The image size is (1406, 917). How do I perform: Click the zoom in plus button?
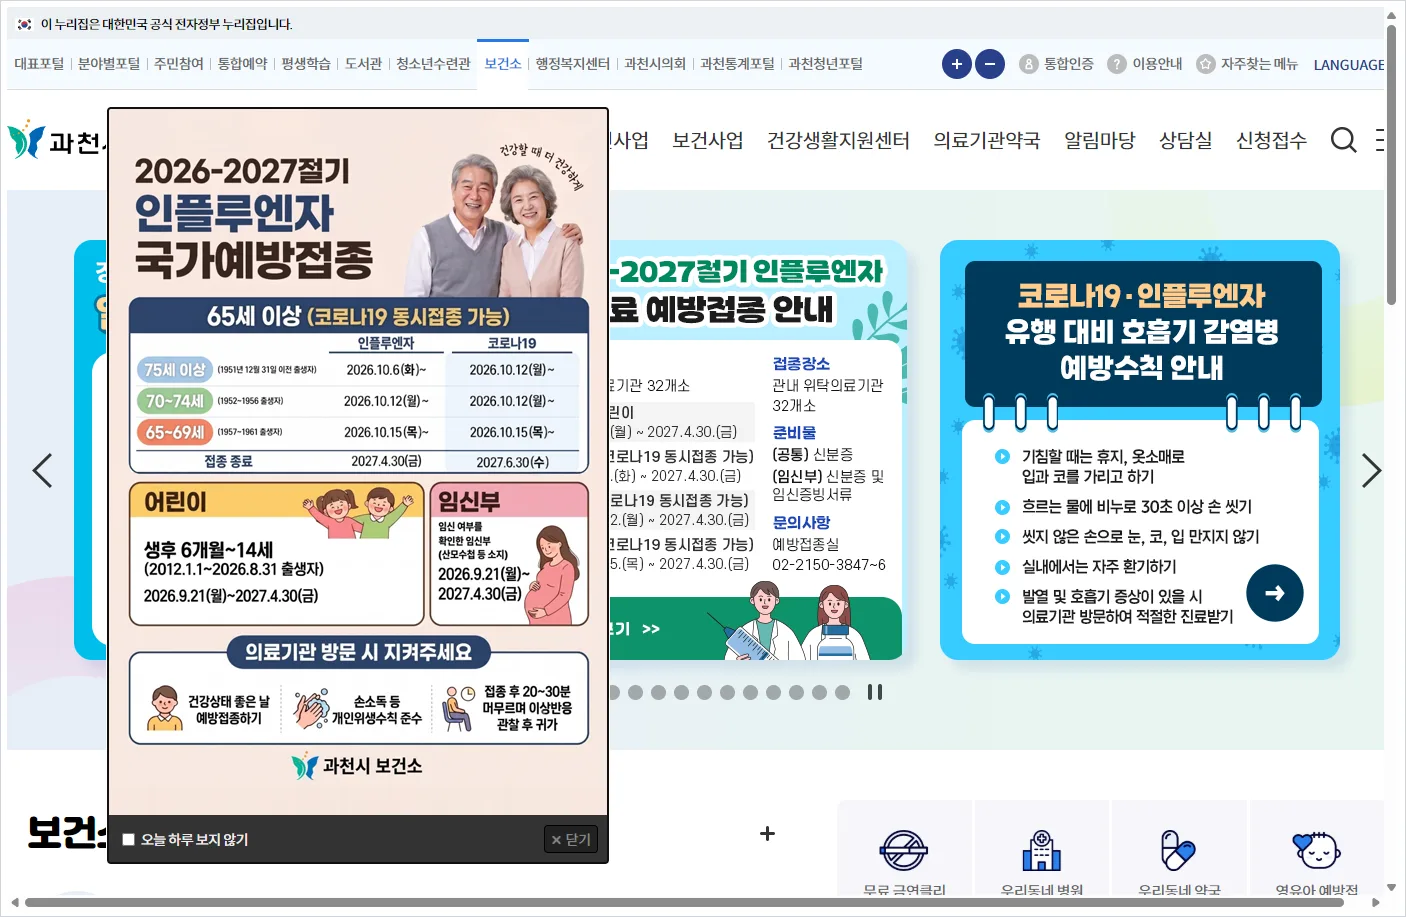click(957, 64)
